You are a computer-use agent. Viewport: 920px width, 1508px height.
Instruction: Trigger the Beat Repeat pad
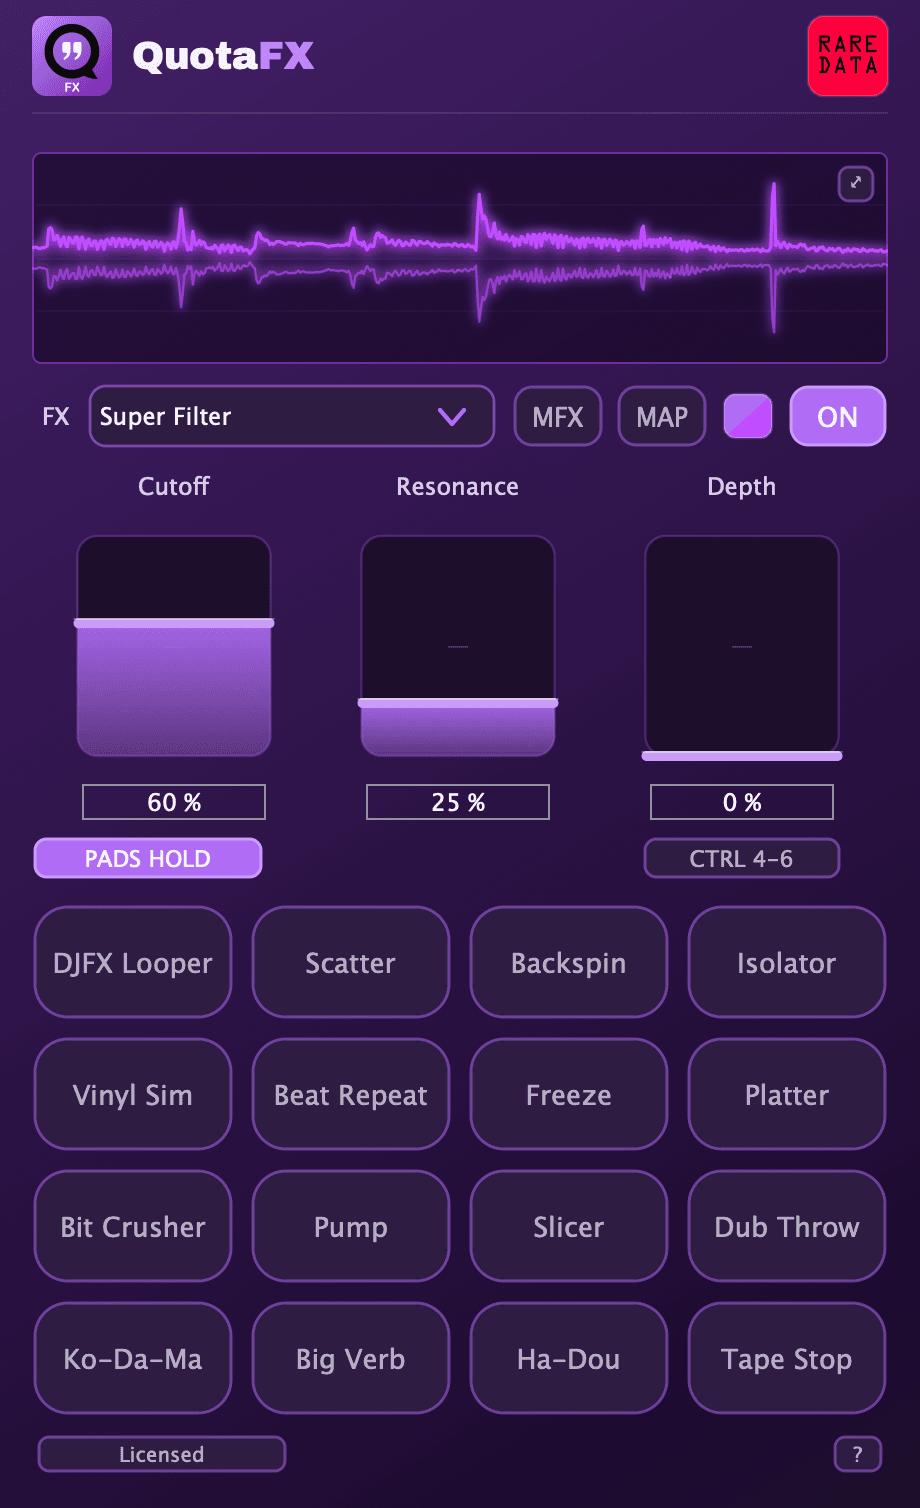click(x=351, y=1094)
